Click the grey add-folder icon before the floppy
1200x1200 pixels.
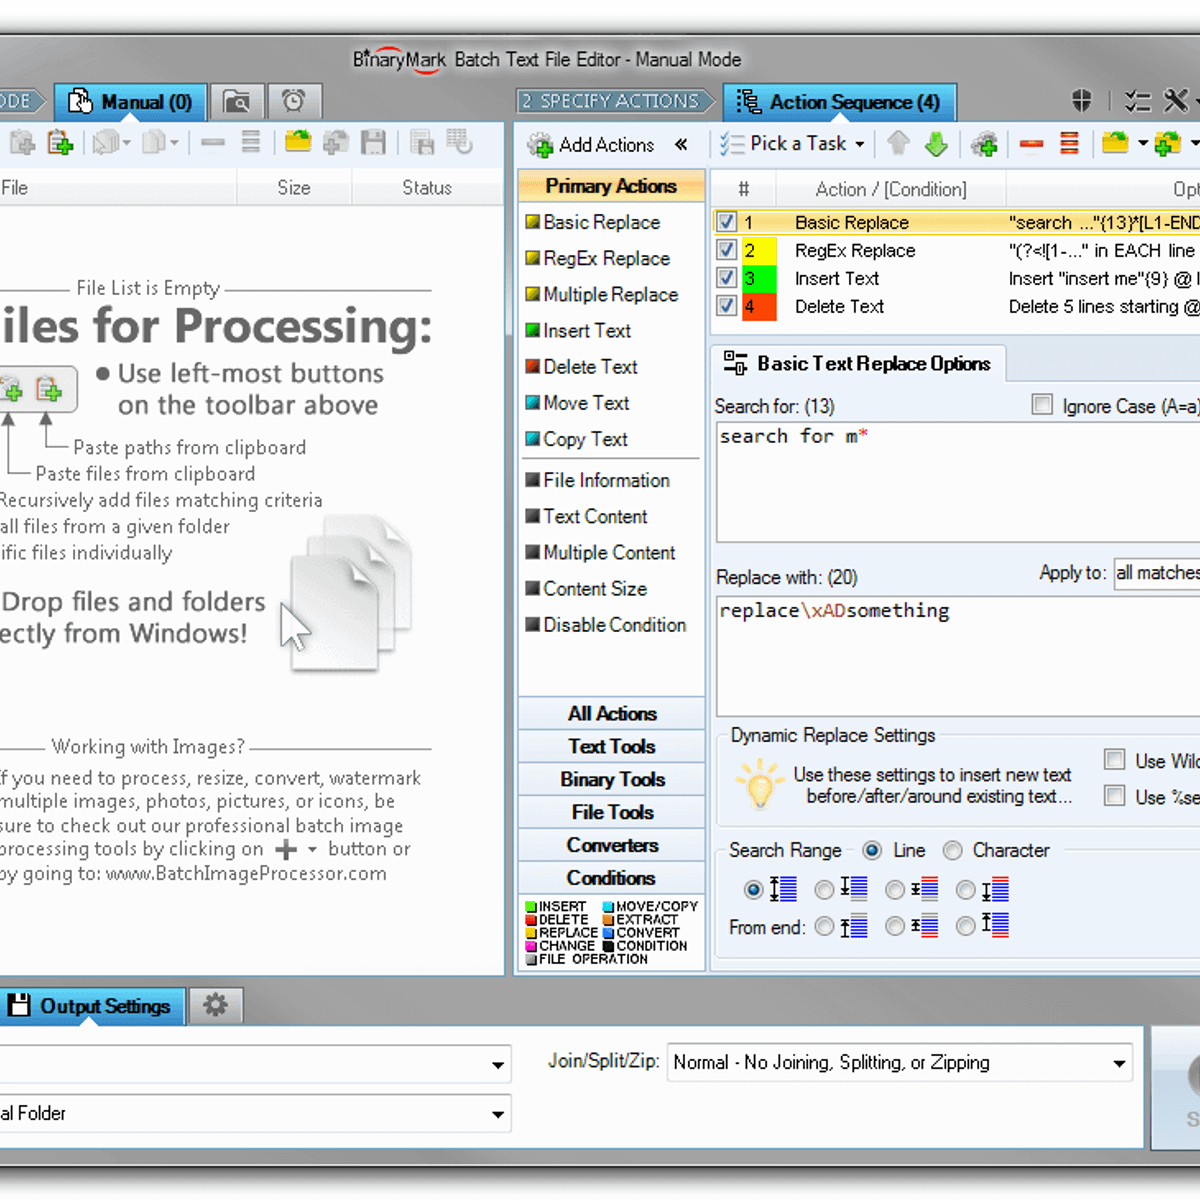point(336,143)
